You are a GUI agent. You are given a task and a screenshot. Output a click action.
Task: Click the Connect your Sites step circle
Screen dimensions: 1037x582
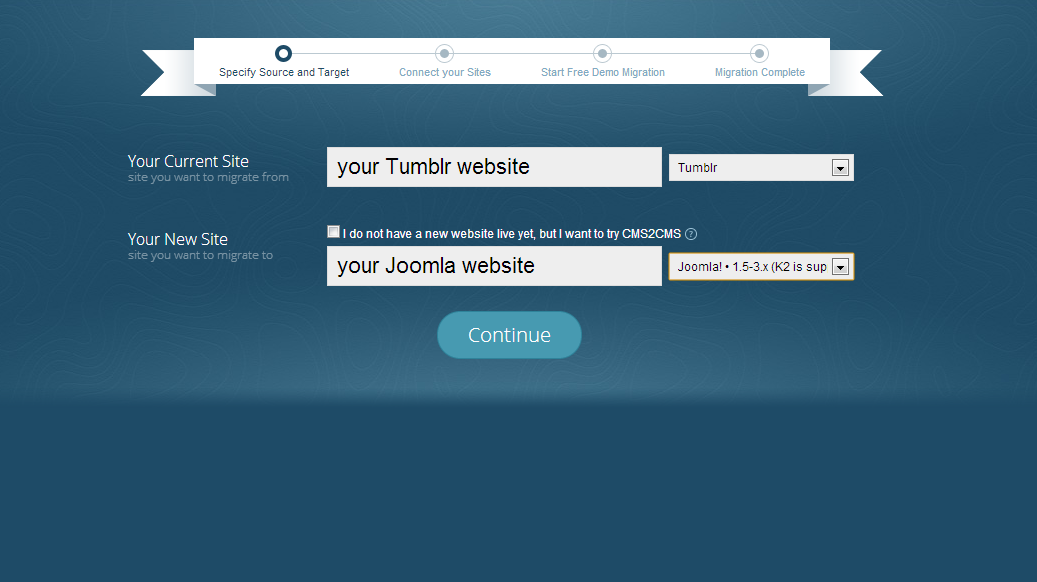click(444, 54)
